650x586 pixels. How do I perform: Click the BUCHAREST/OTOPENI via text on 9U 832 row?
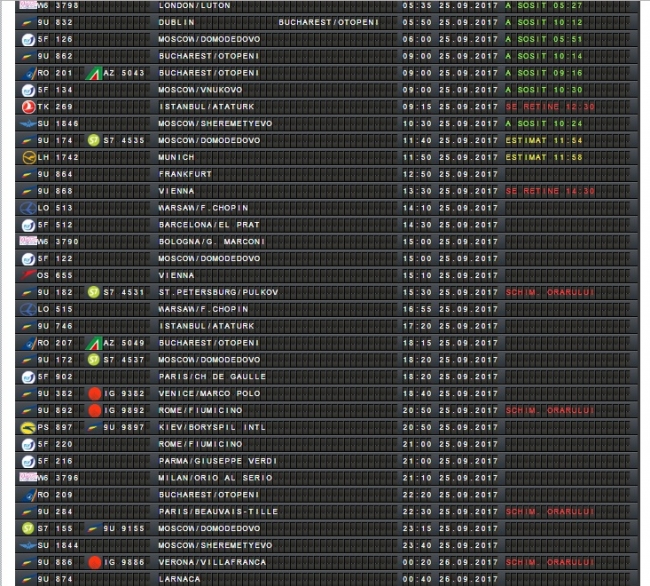pyautogui.click(x=328, y=22)
